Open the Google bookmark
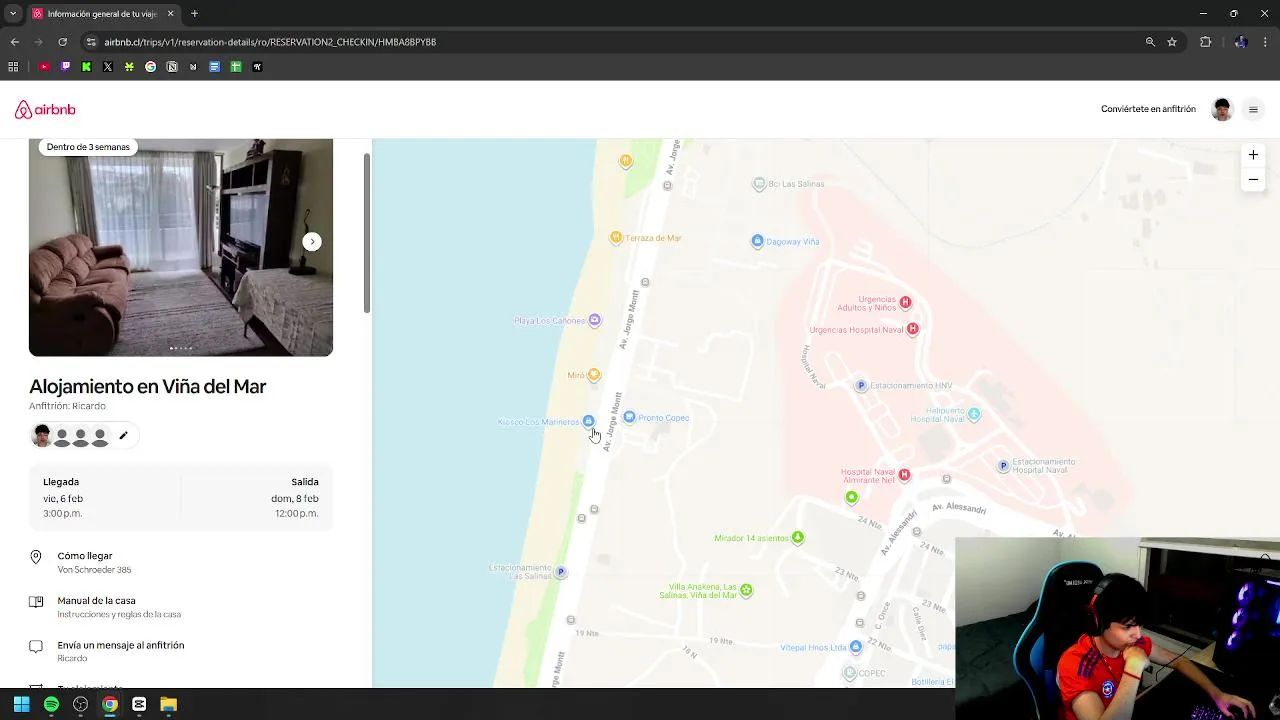1280x720 pixels. (x=150, y=67)
